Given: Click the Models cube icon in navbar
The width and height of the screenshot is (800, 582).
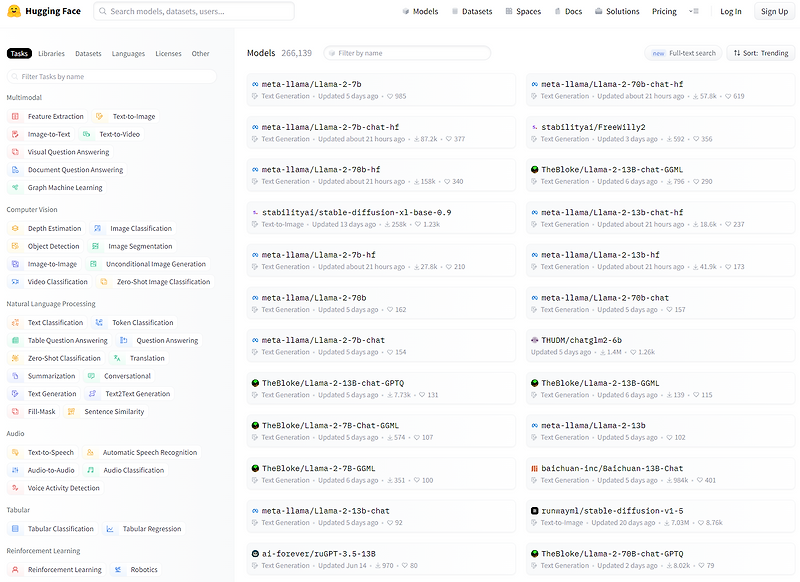Looking at the screenshot, I should [406, 11].
